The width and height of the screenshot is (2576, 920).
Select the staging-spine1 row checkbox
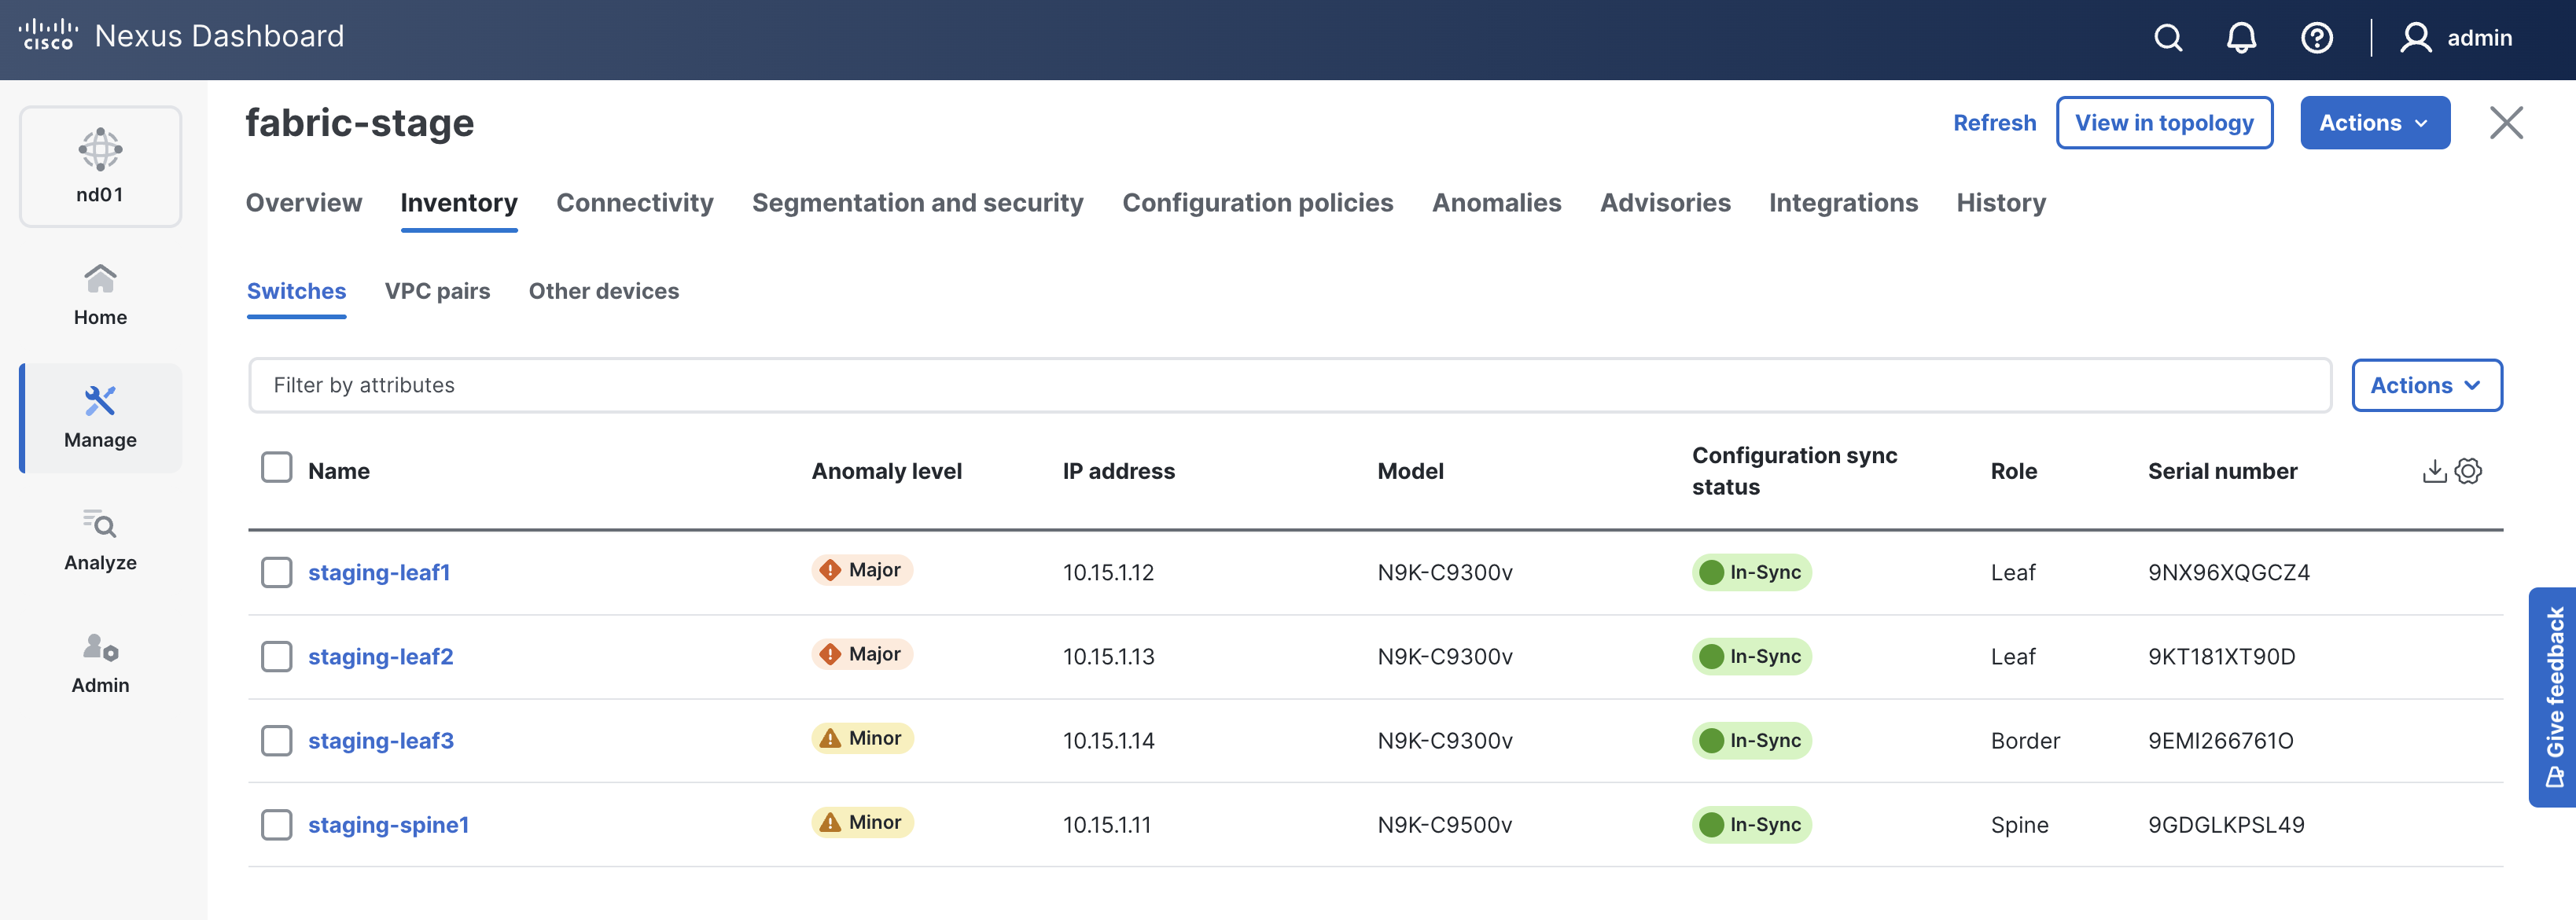coord(276,825)
